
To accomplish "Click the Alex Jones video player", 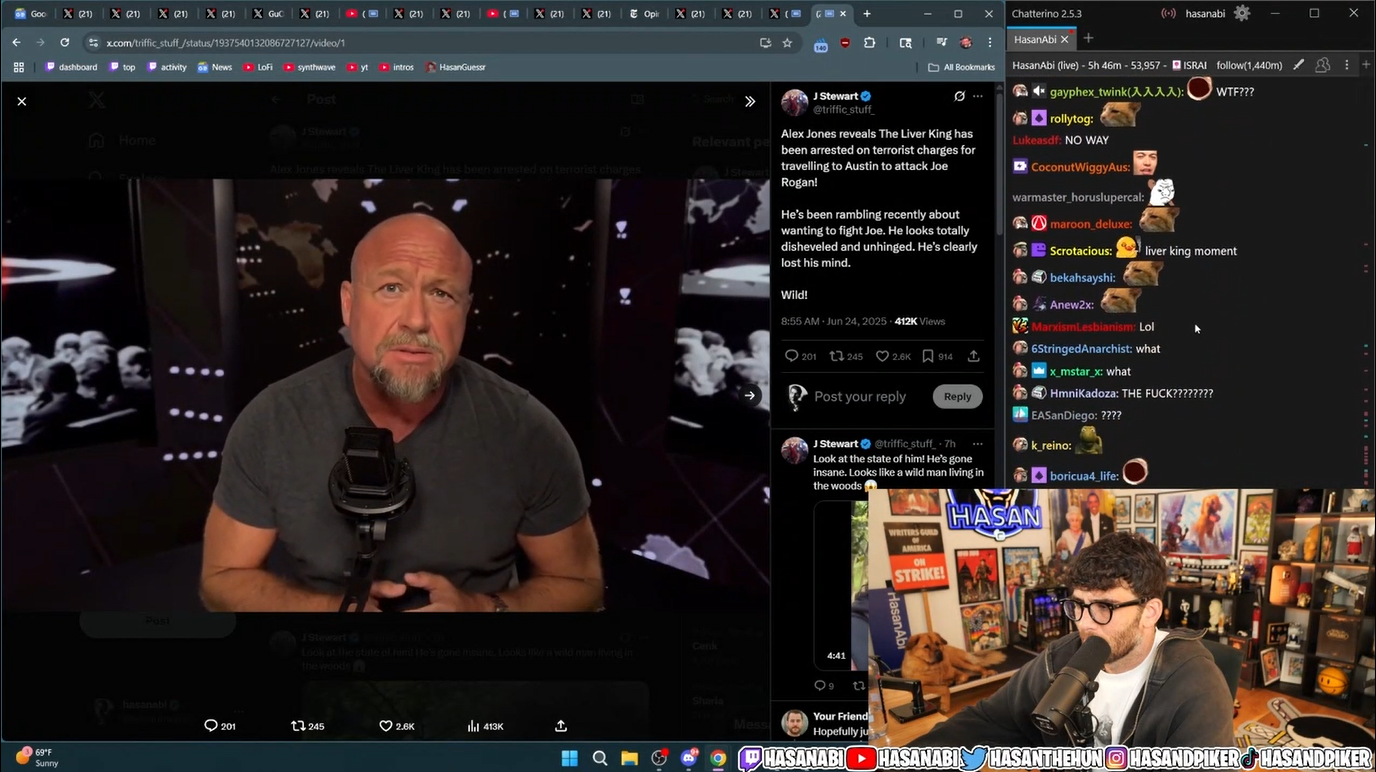I will (x=385, y=395).
